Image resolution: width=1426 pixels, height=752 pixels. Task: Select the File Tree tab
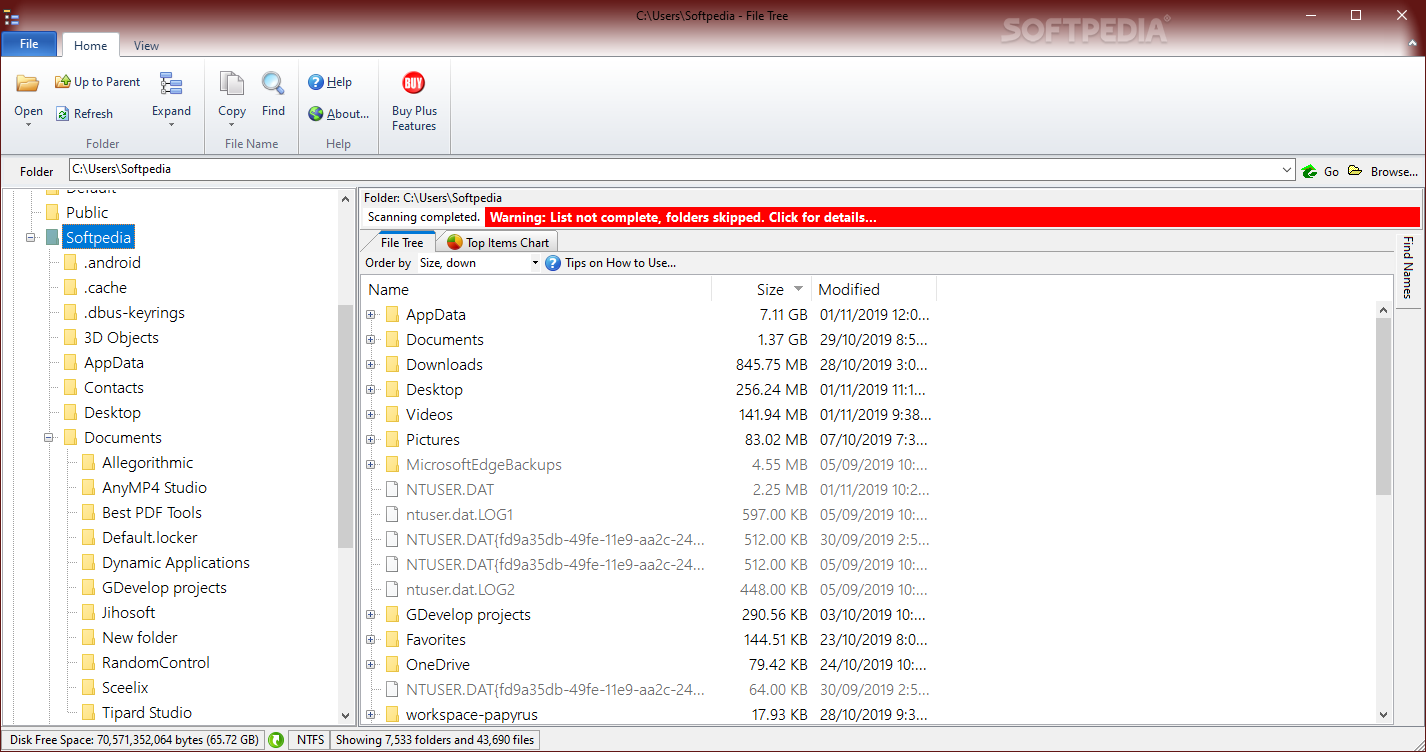coord(401,242)
